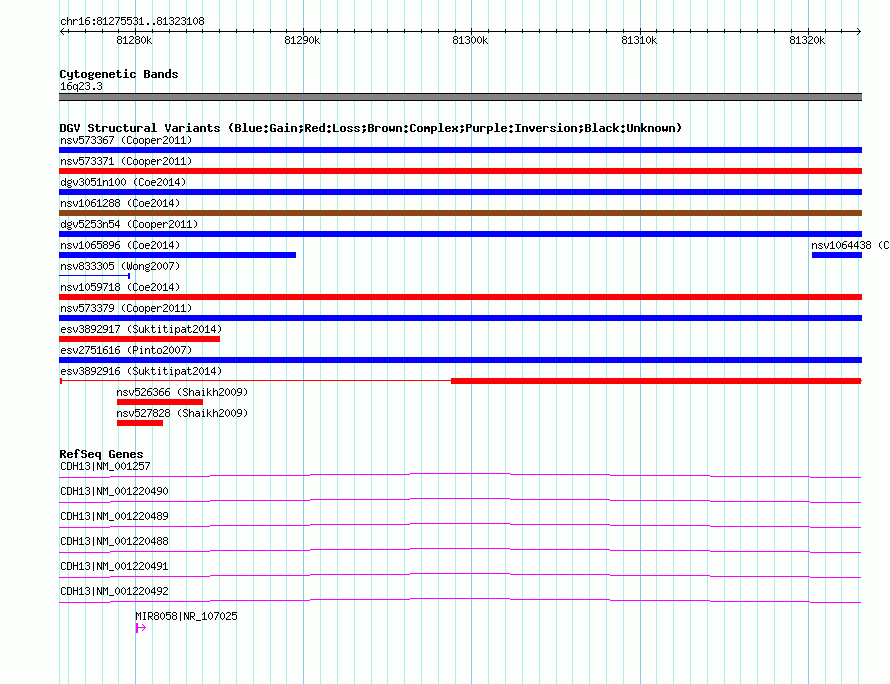Screen dimensions: 890x684
Task: Click the thin nsv833305 (Wong2007) blue line
Action: click(x=95, y=276)
